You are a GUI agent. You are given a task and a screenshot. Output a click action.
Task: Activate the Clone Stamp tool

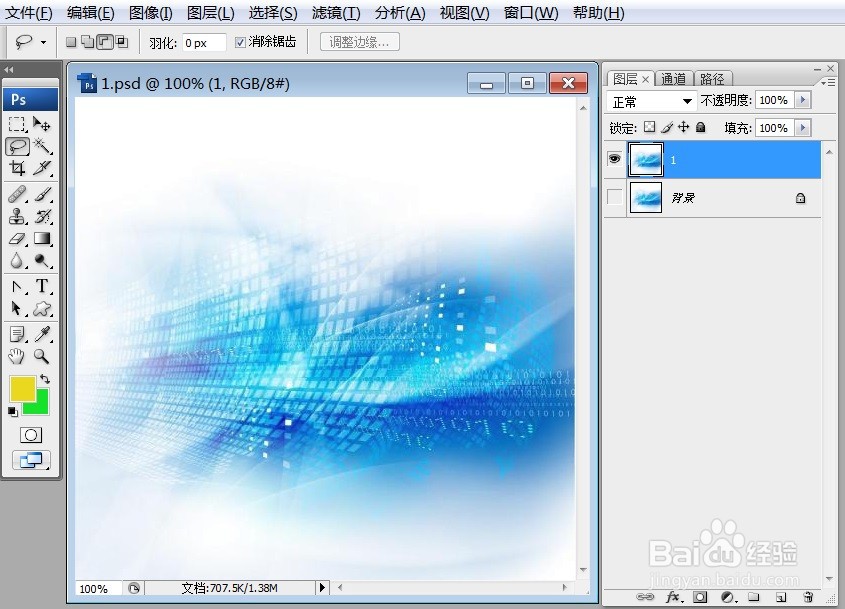[x=16, y=216]
